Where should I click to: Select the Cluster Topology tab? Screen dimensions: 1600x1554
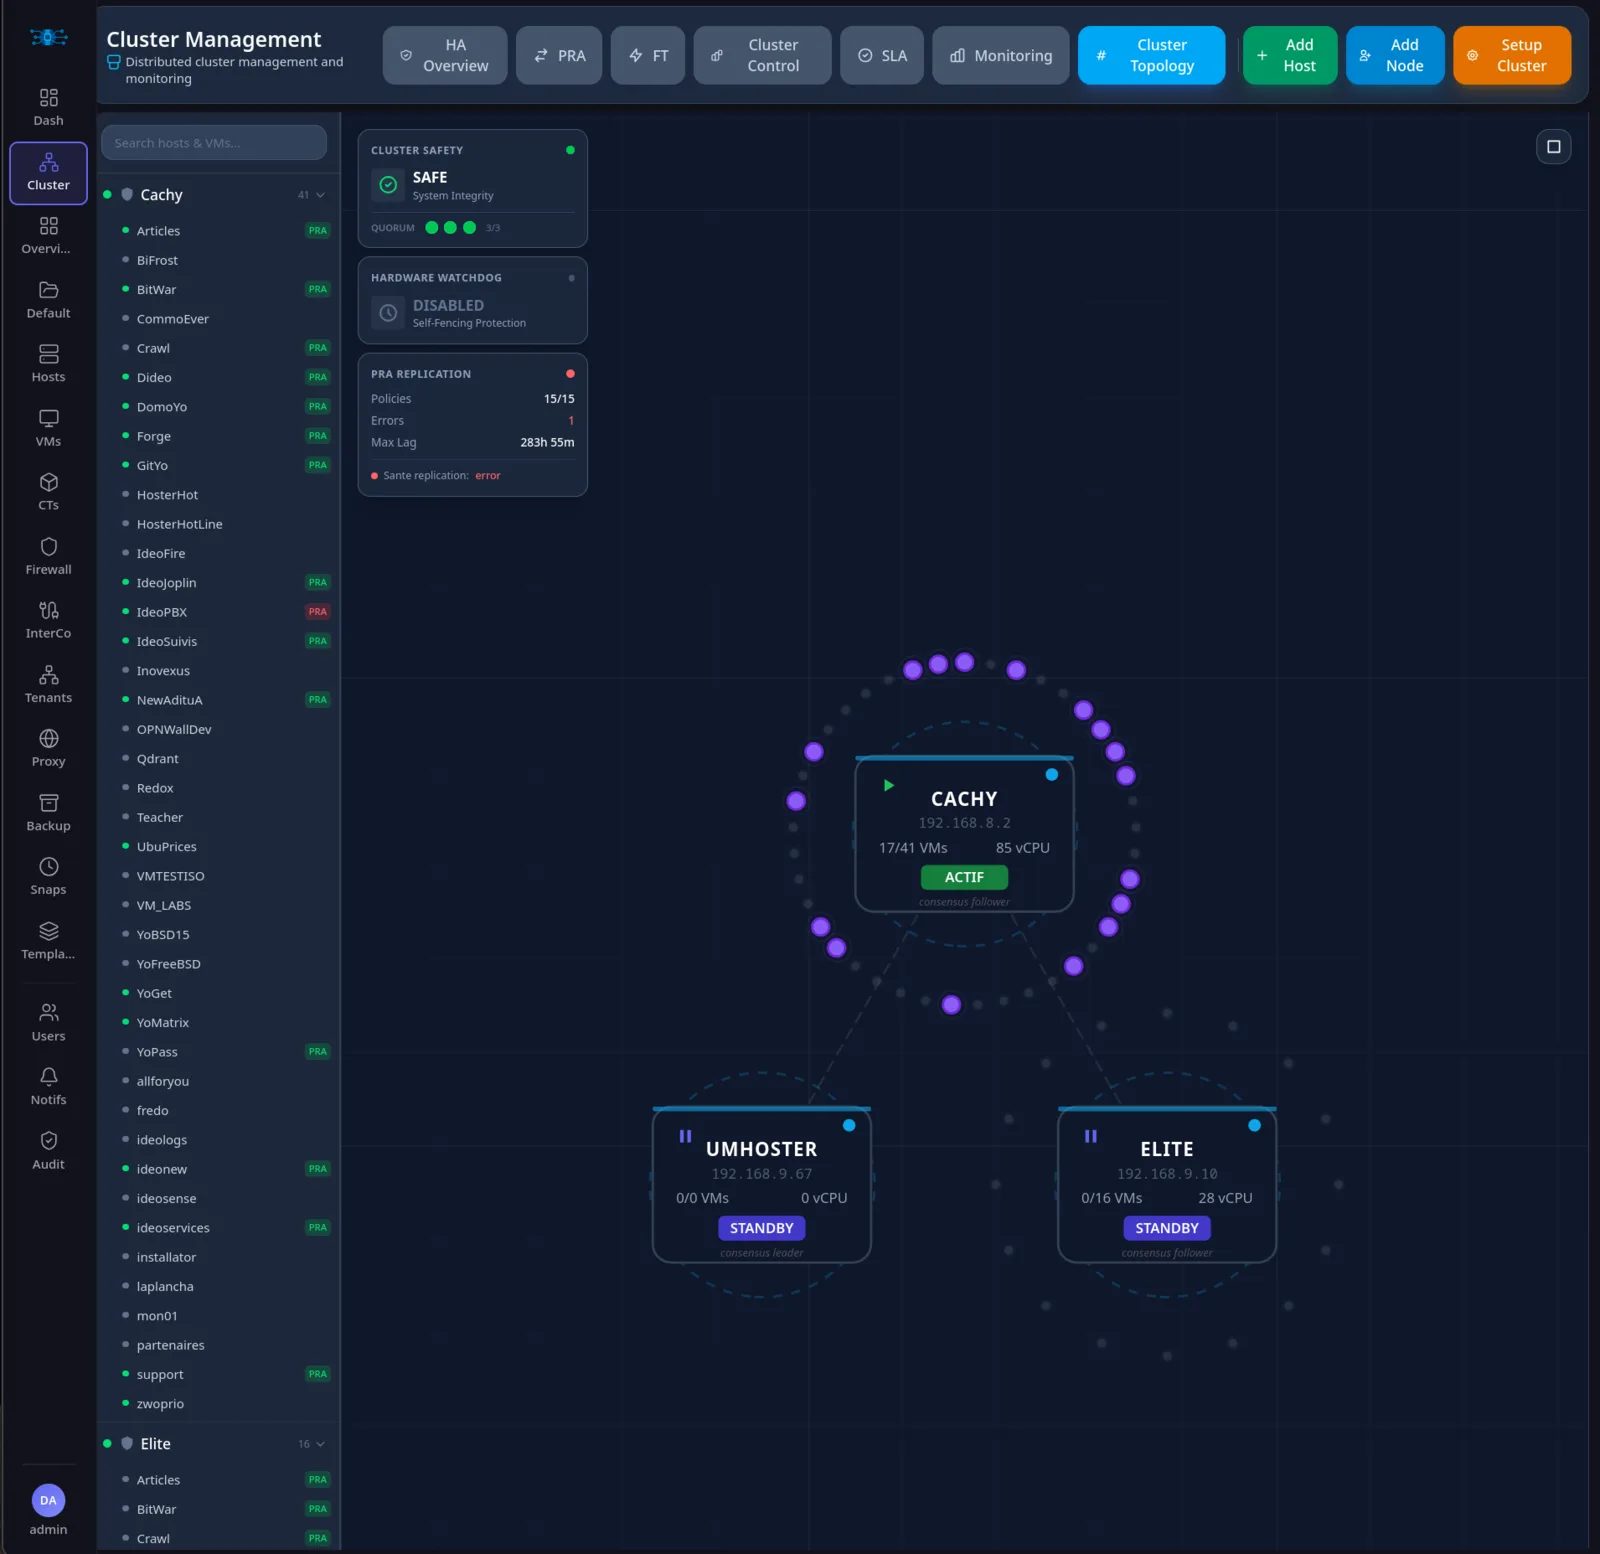[1151, 55]
